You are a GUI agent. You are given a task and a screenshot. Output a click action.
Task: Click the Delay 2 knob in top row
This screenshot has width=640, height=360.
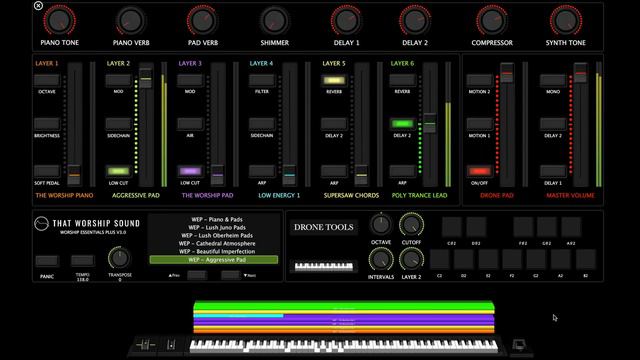pyautogui.click(x=415, y=20)
